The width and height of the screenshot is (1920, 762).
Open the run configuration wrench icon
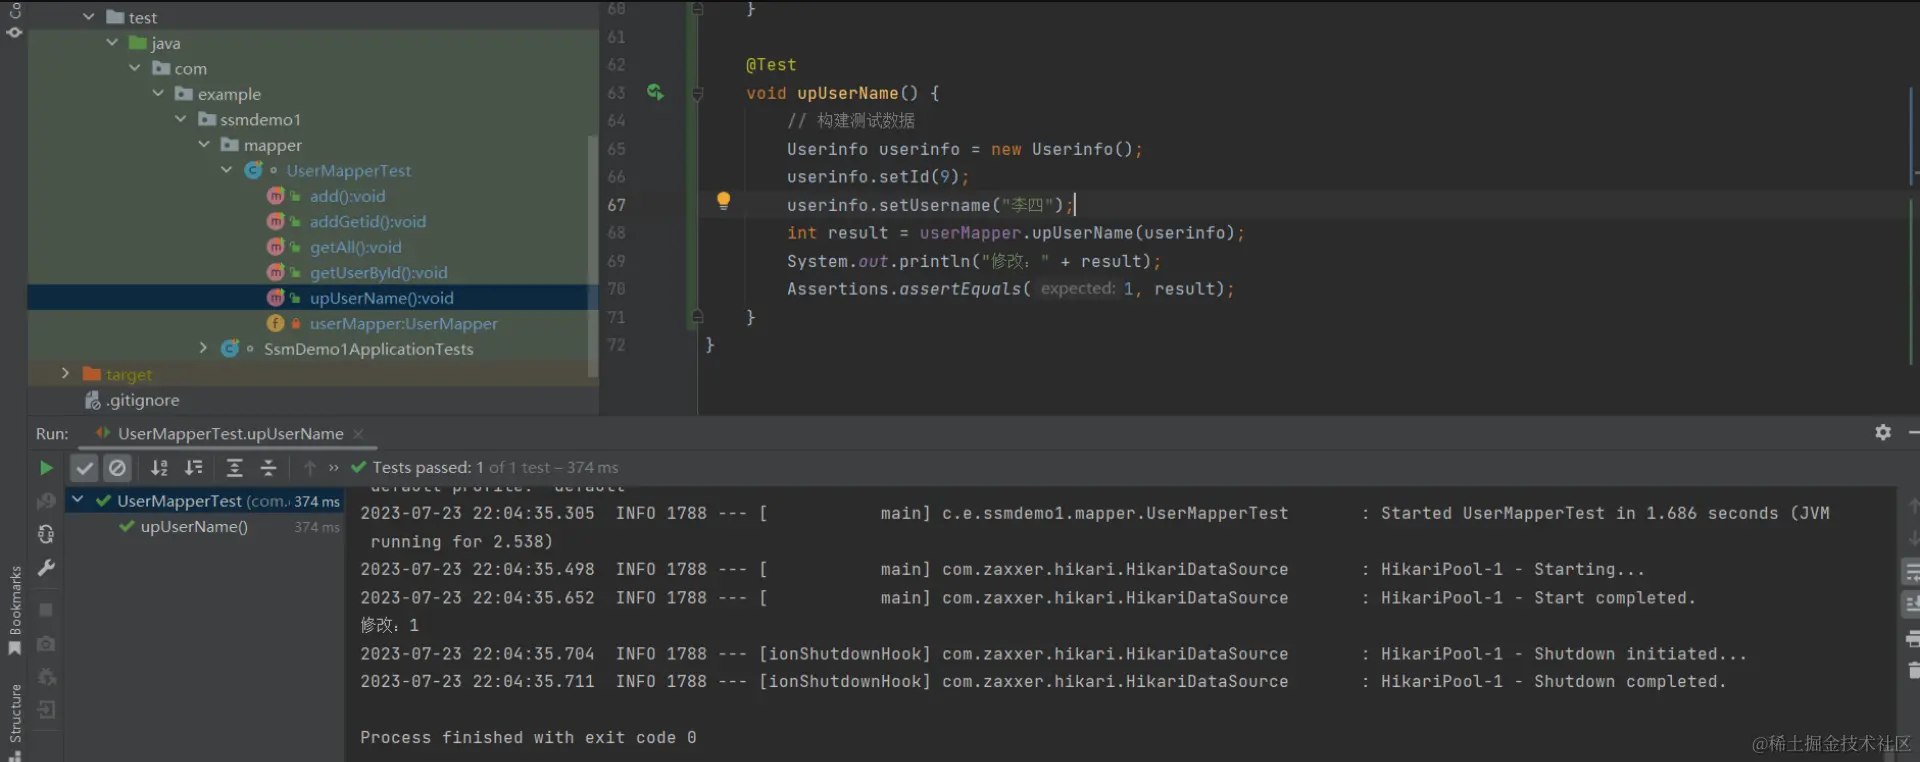coord(46,568)
